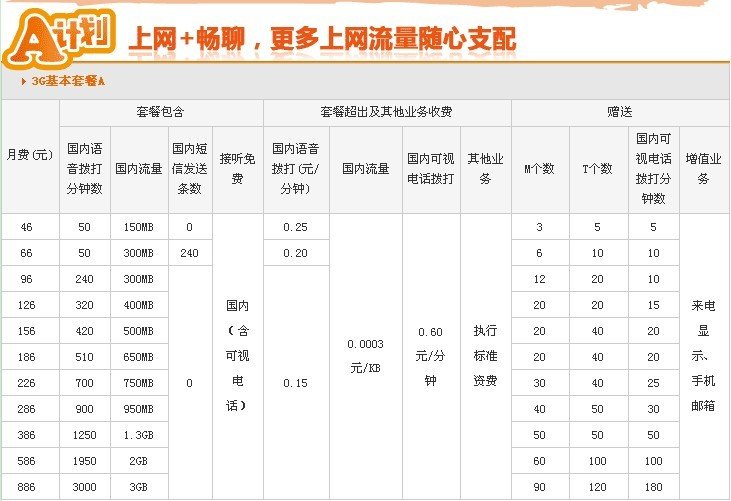Click the 900 voice minutes cell

coord(85,409)
